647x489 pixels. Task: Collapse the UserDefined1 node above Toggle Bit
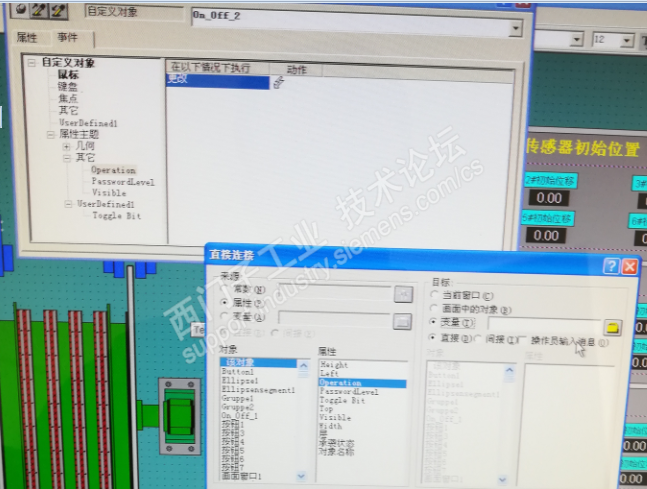point(68,204)
